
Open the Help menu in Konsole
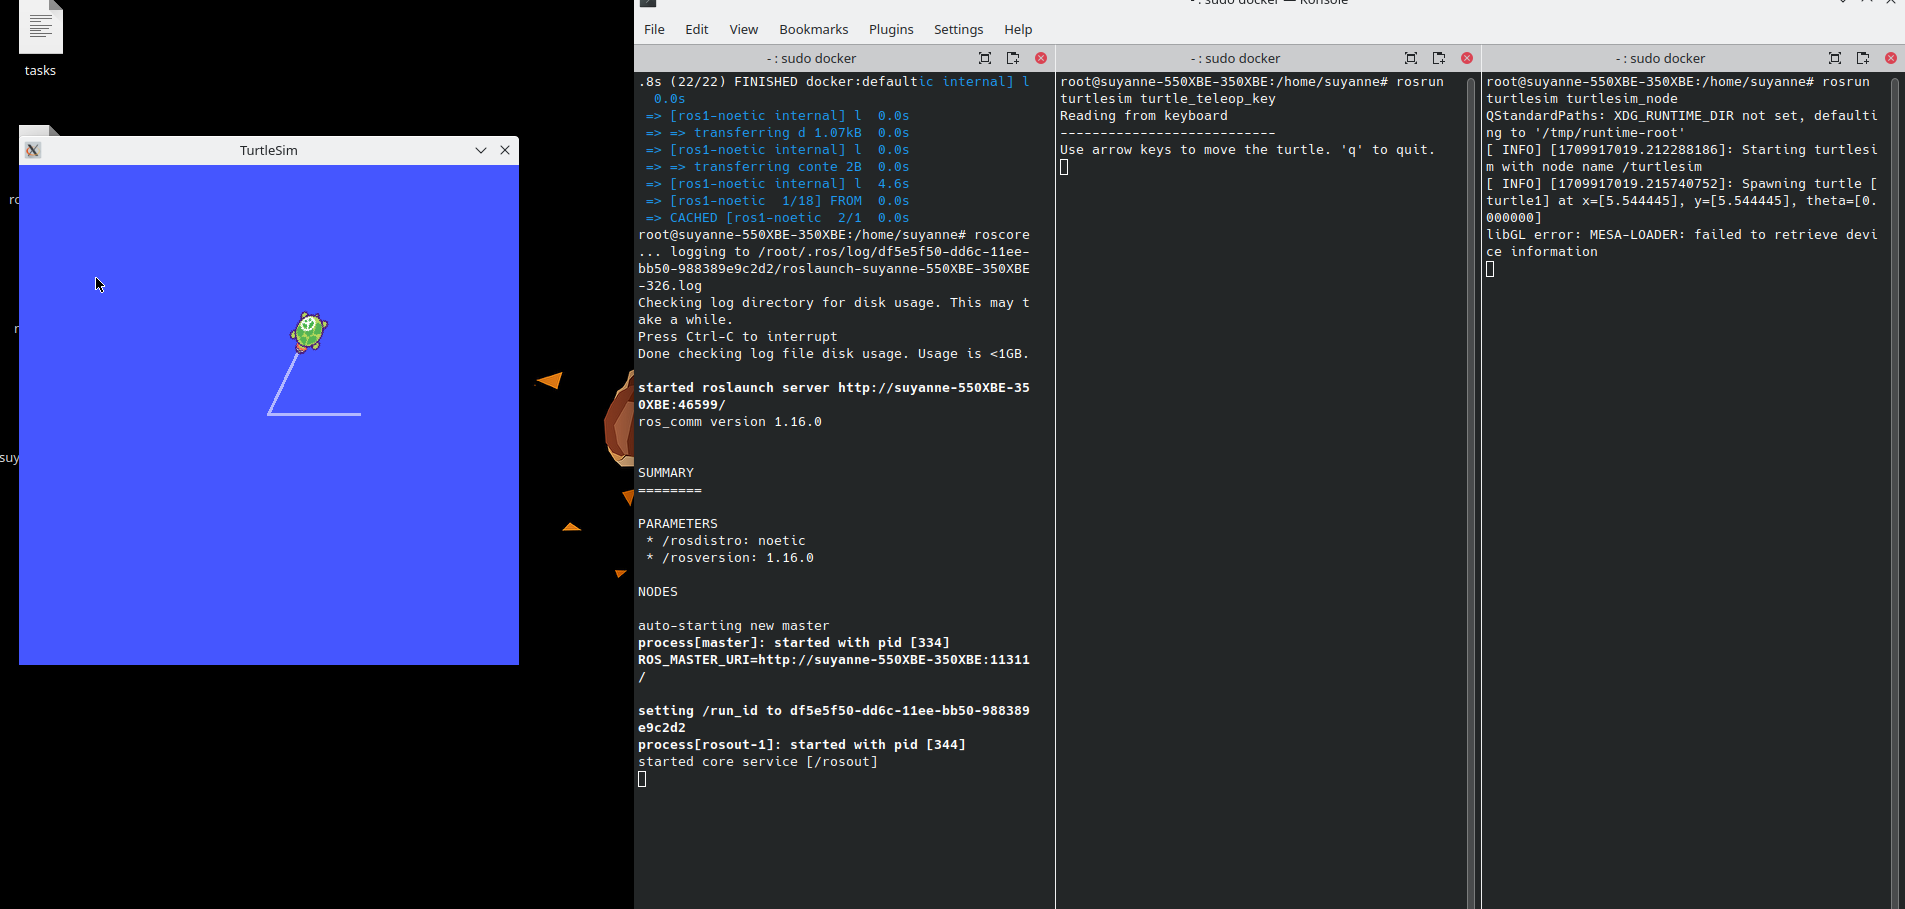(x=1018, y=29)
